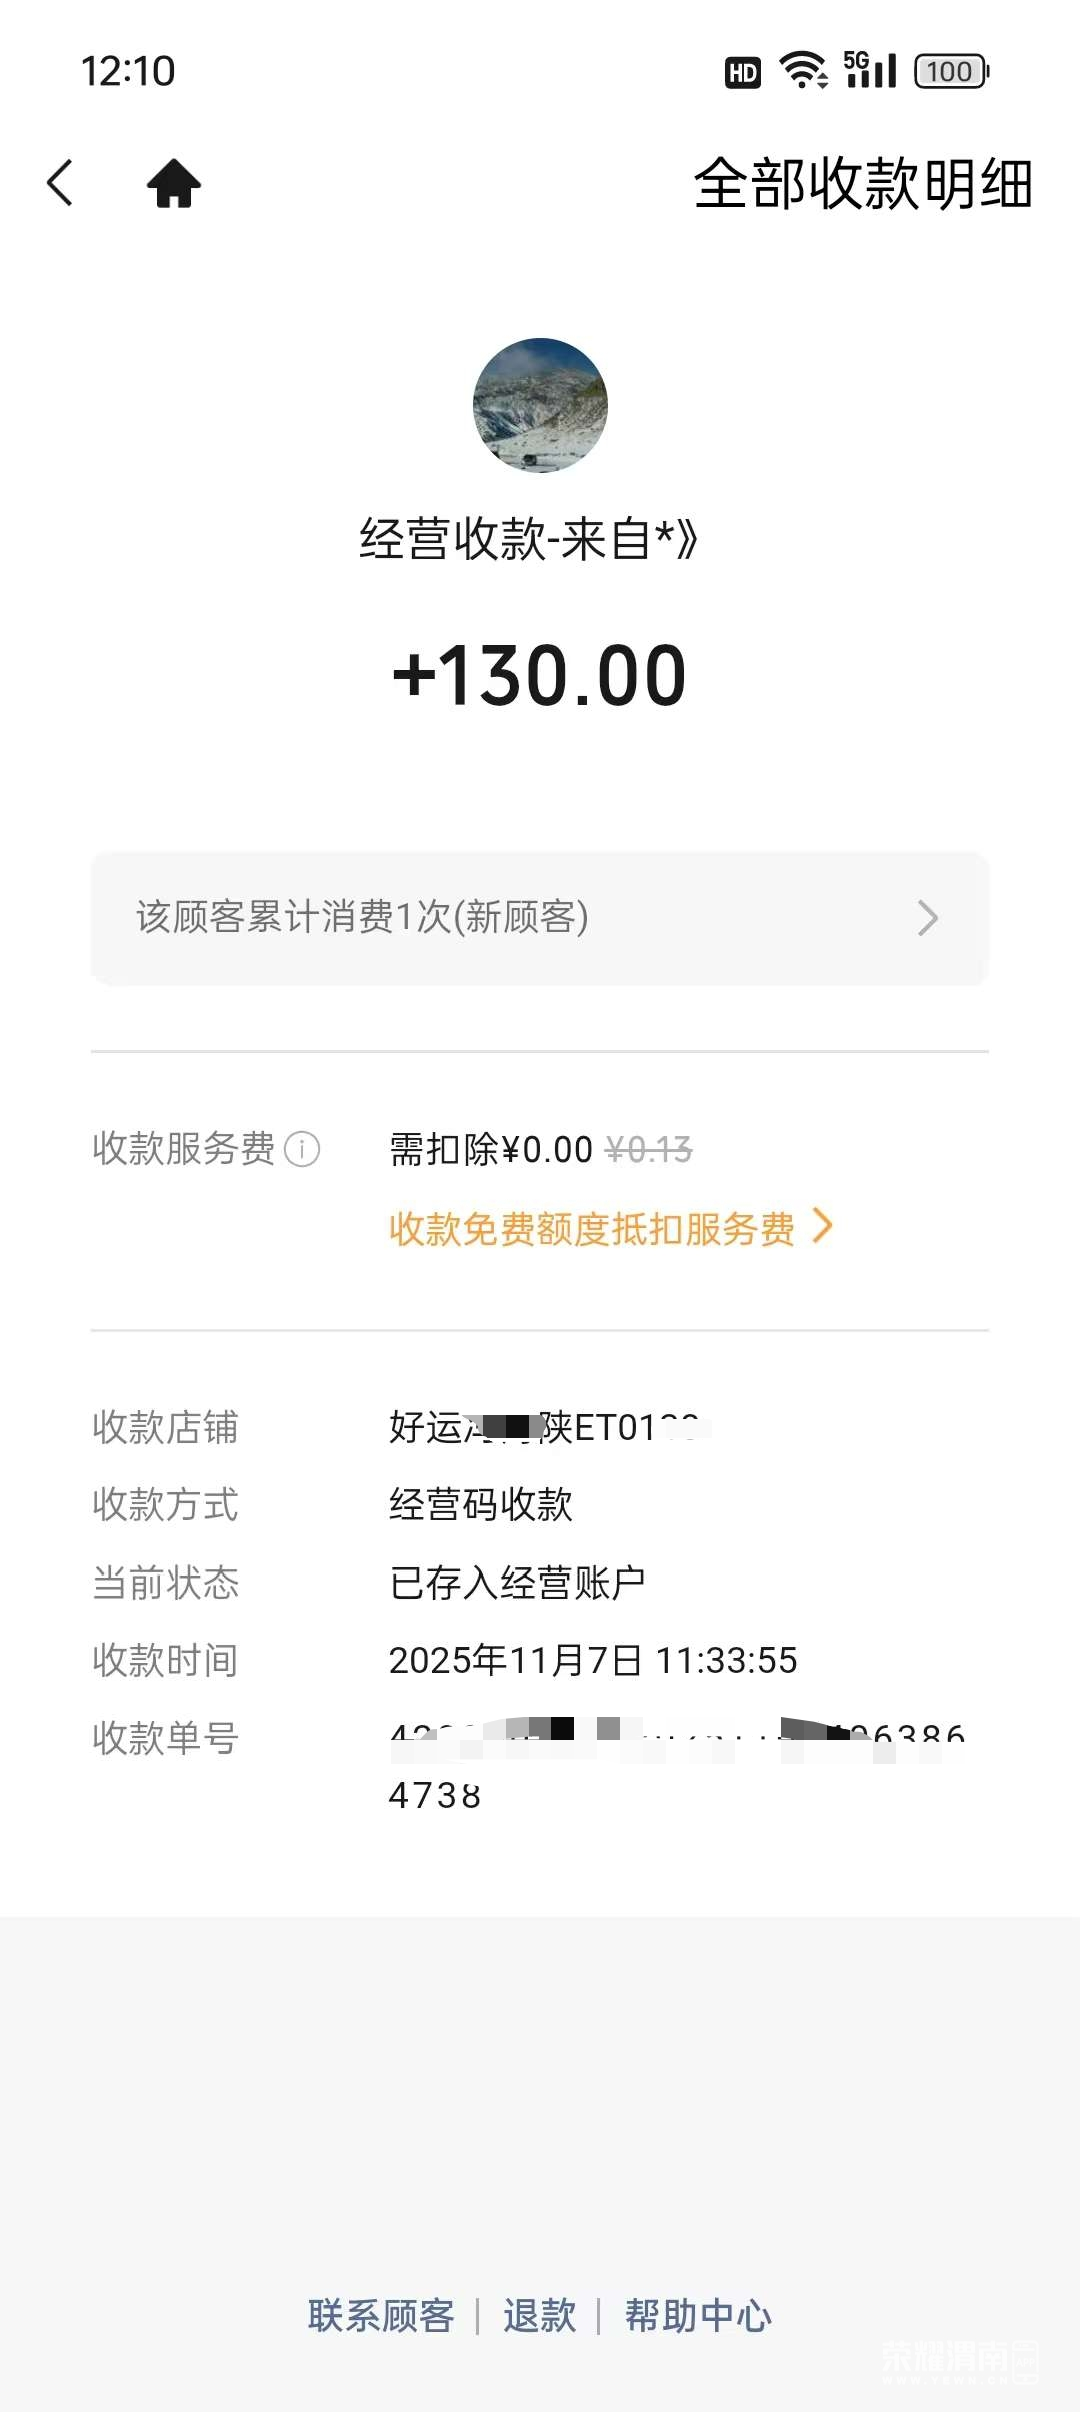Tap 联系顾客 to contact customer
This screenshot has height=2412, width=1080.
381,2315
